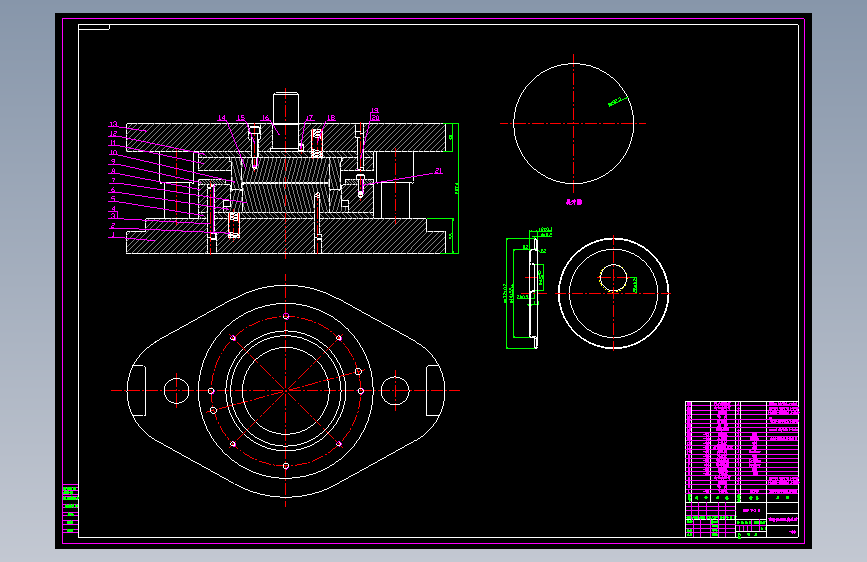Pick the left clamping slot of die base

[x=137, y=391]
